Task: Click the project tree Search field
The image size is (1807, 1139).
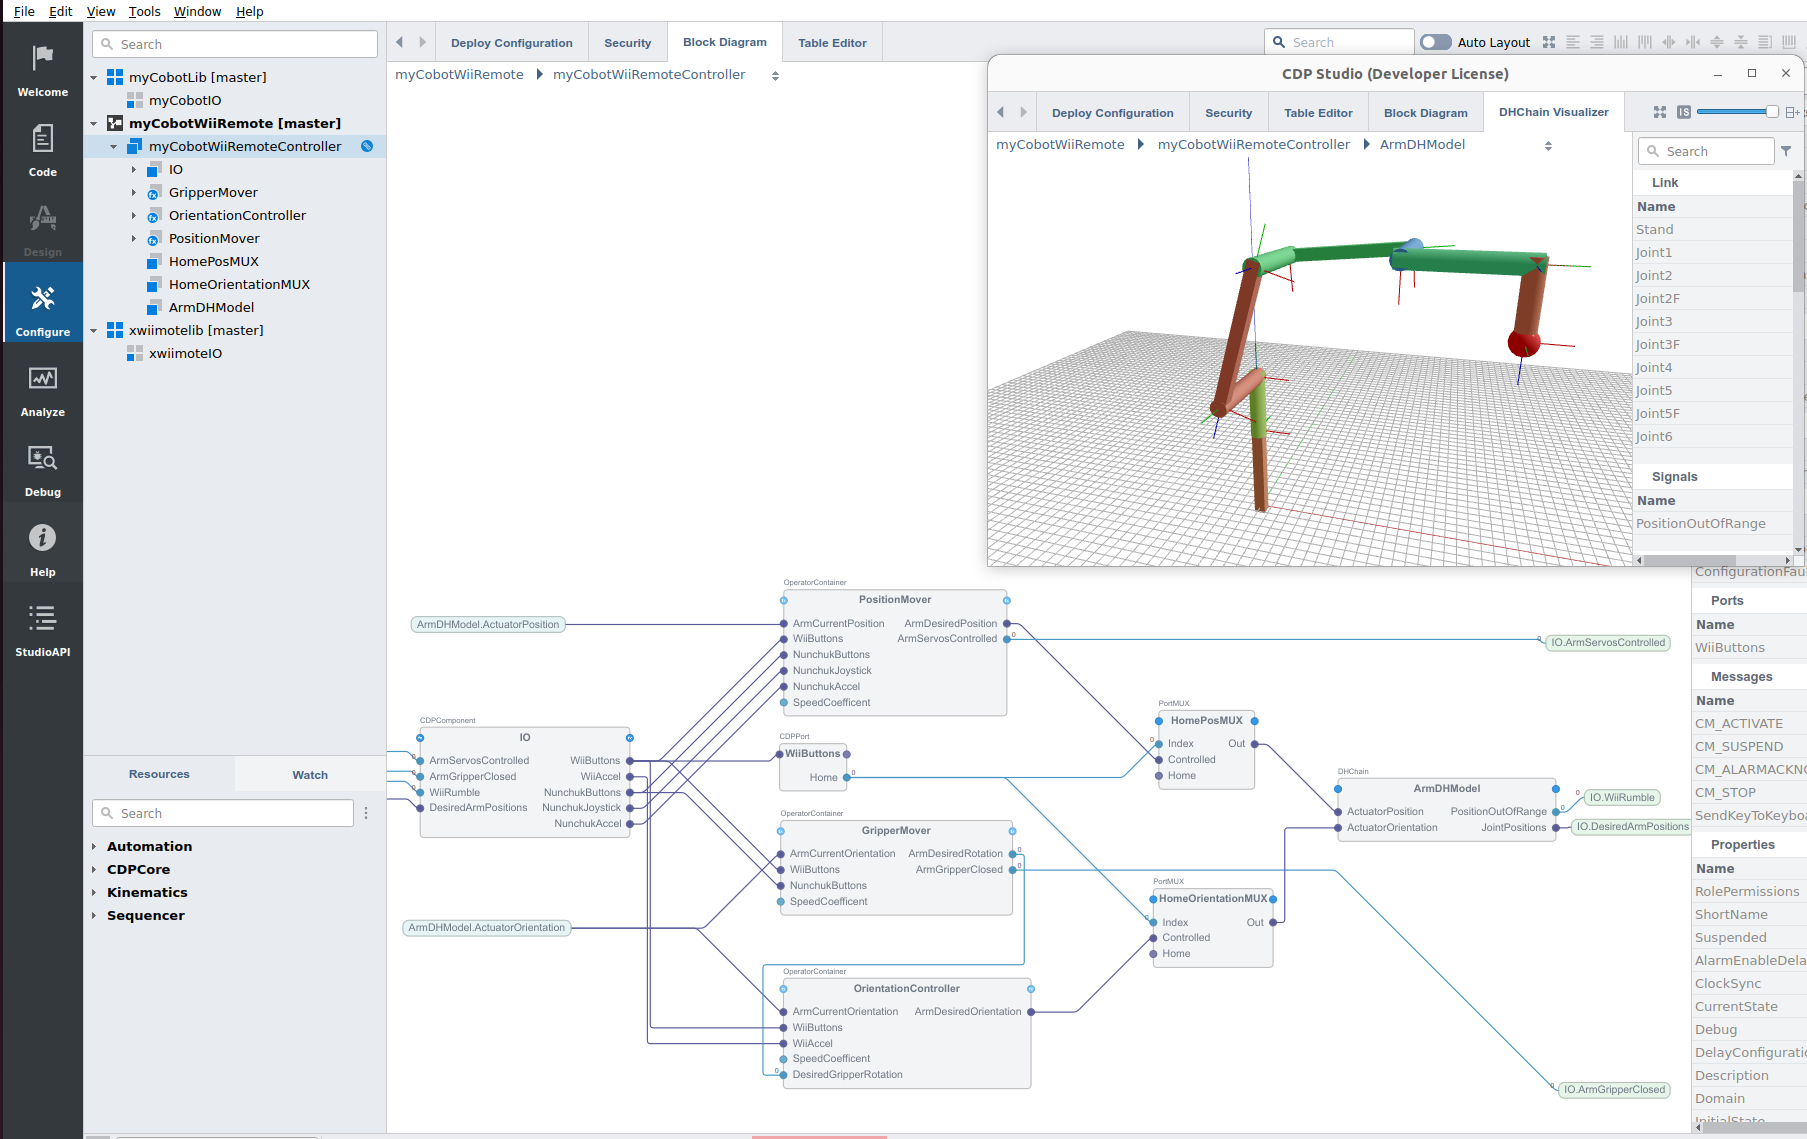Action: point(235,44)
